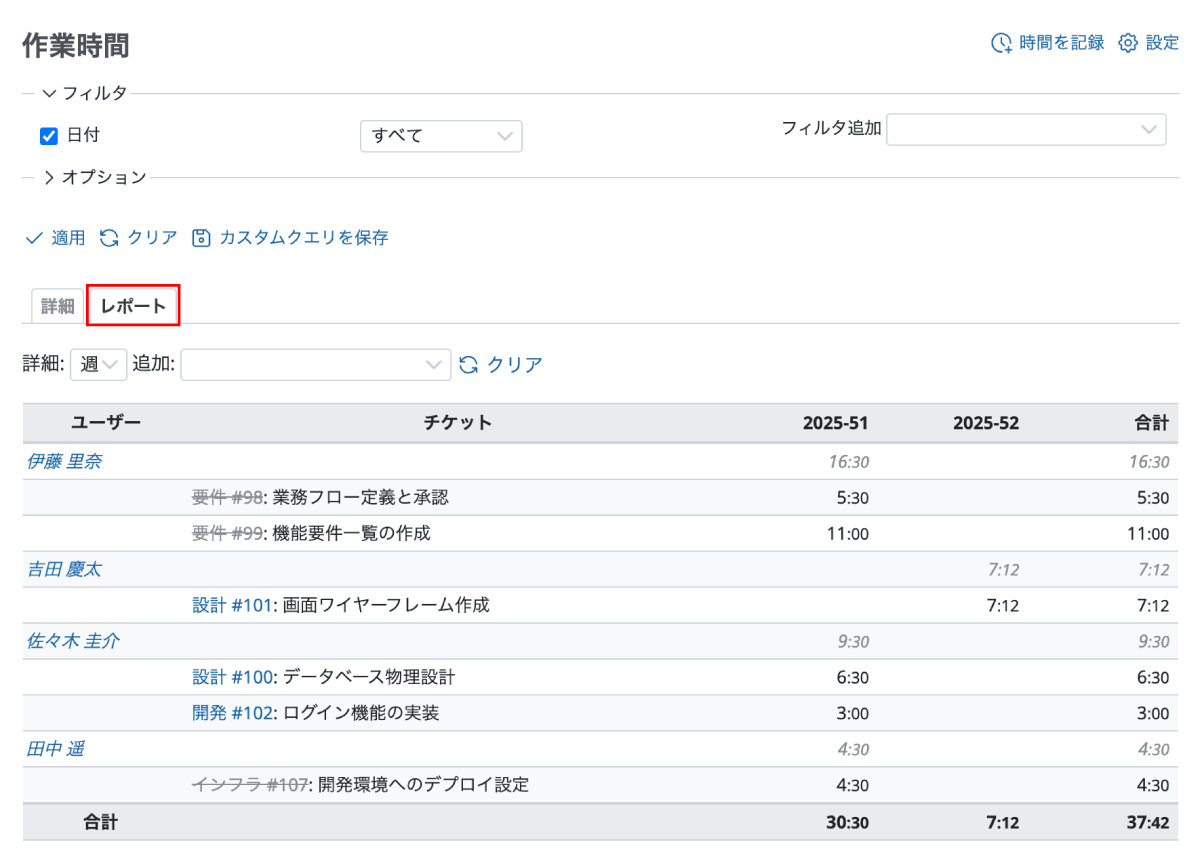Open user 佐々木 圭介 link
The width and height of the screenshot is (1200, 850).
click(x=72, y=641)
